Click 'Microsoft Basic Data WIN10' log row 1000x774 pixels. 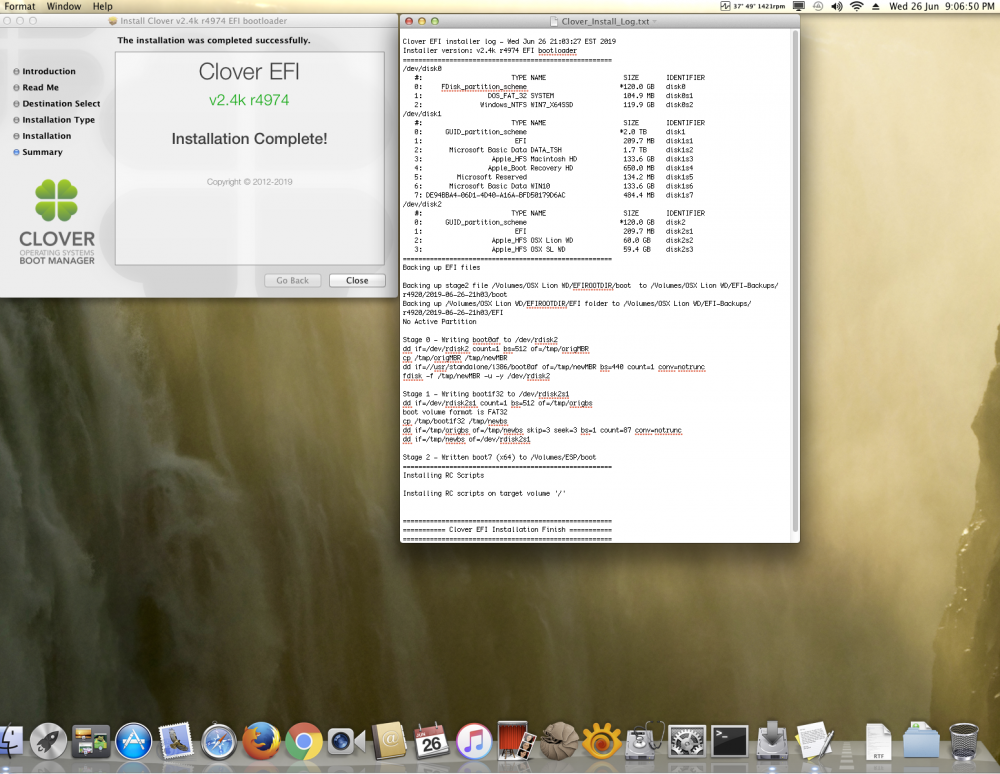click(x=554, y=186)
